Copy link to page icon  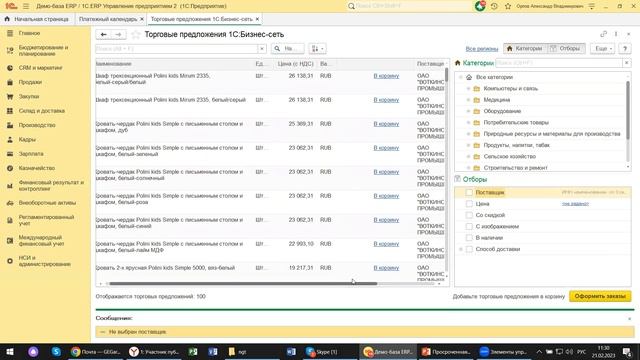pos(603,34)
